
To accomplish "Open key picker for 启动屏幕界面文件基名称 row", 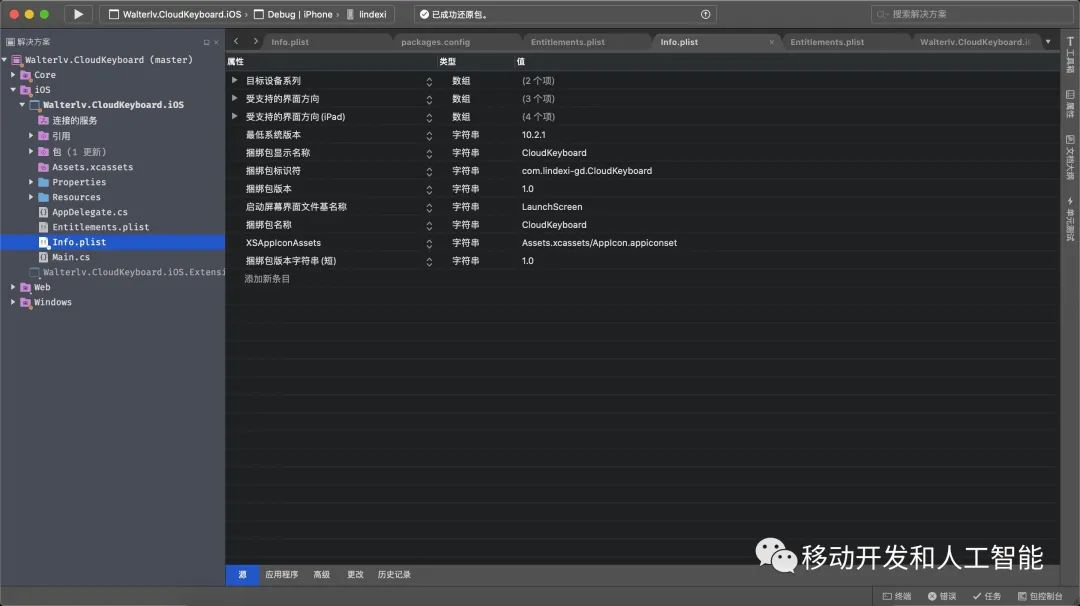I will [x=429, y=207].
